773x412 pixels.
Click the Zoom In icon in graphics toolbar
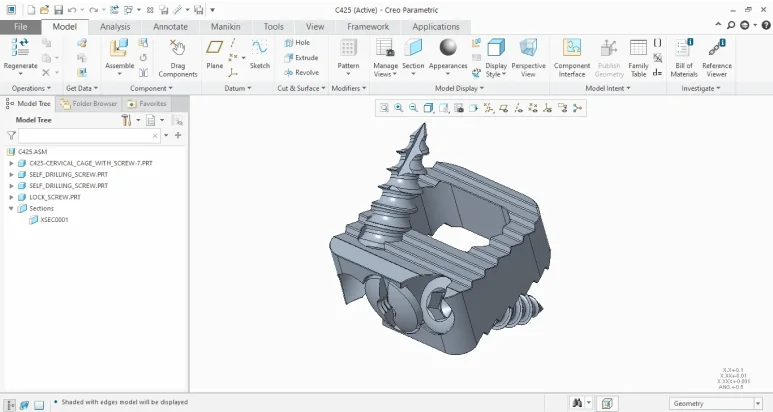click(398, 108)
